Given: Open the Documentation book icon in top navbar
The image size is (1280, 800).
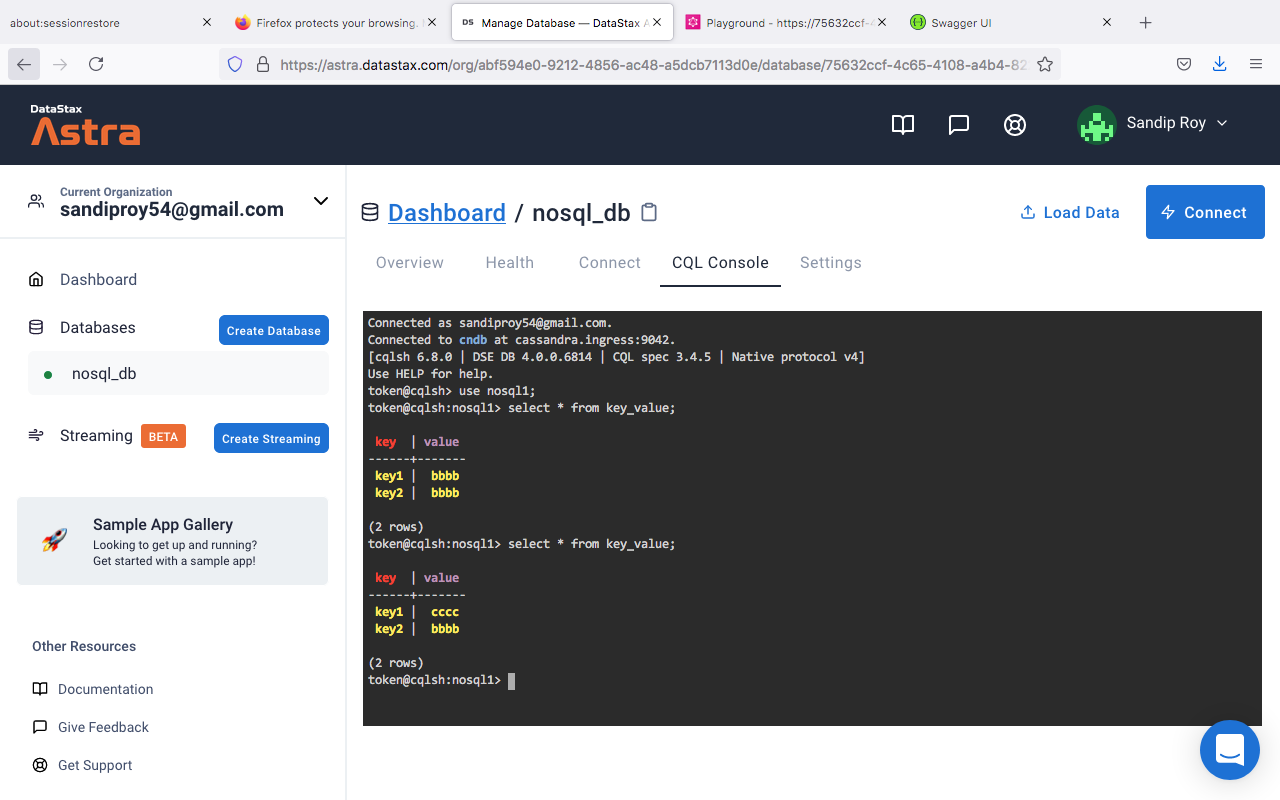Looking at the screenshot, I should tap(902, 124).
